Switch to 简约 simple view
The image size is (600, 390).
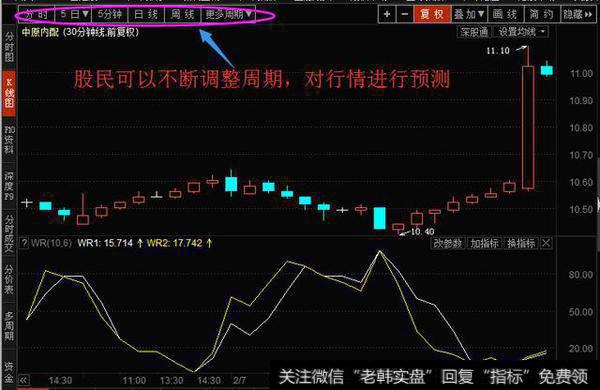tap(541, 14)
